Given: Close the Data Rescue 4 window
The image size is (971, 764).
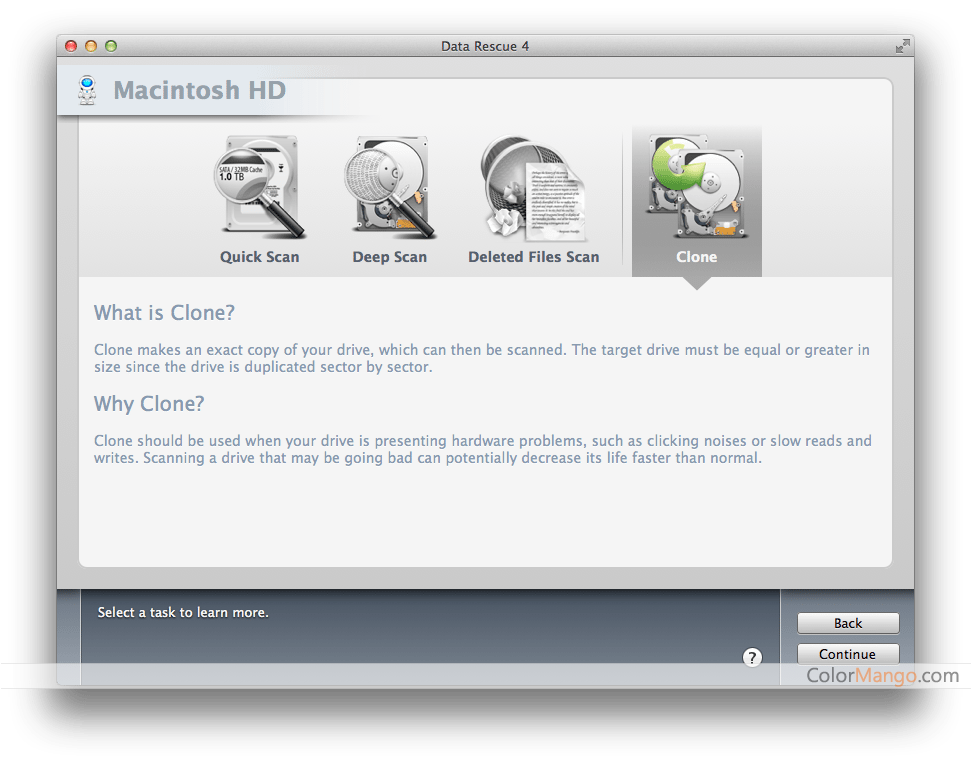Looking at the screenshot, I should [x=71, y=46].
